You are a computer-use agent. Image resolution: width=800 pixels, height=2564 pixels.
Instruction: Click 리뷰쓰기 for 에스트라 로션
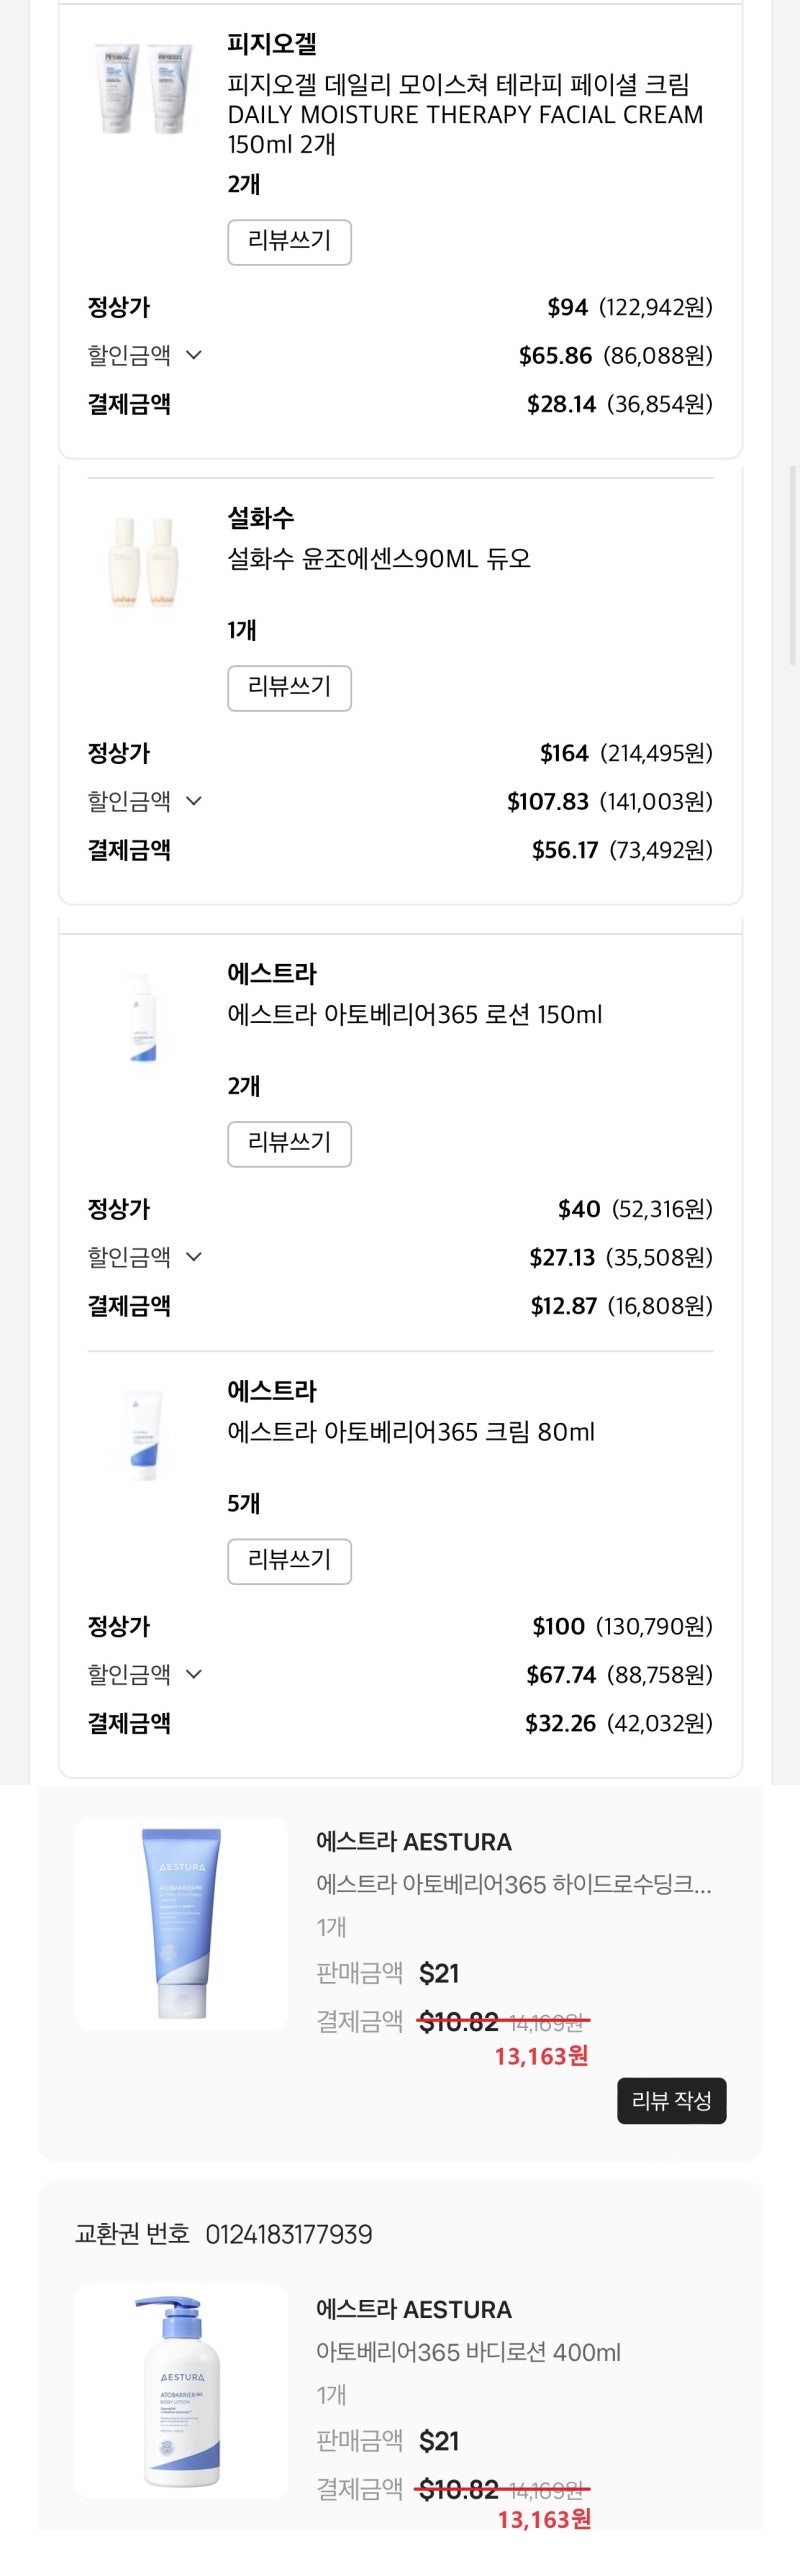point(290,1144)
